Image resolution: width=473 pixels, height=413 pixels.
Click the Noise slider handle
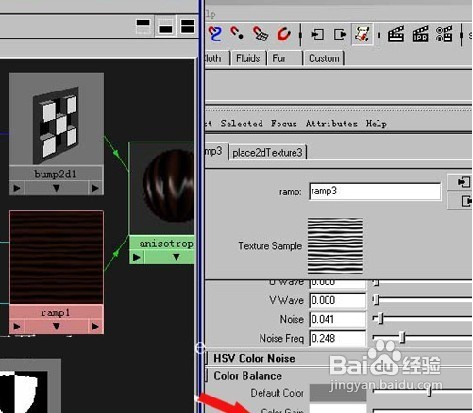(381, 319)
